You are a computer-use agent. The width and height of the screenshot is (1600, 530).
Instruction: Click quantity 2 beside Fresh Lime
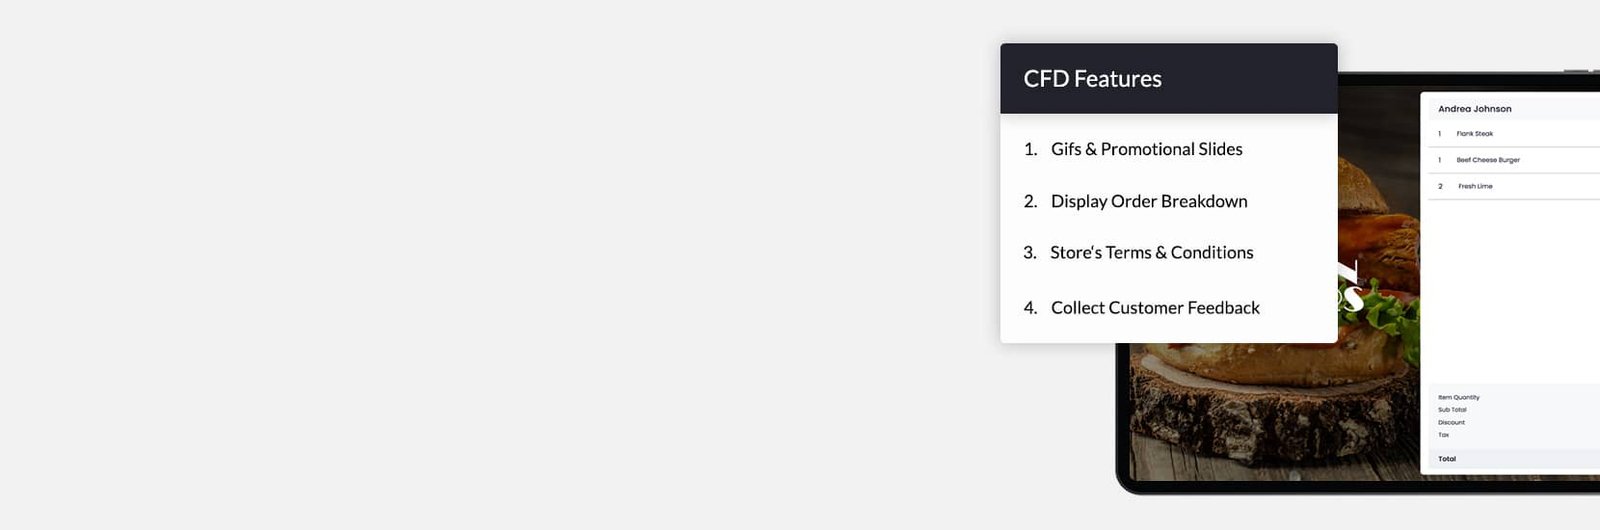(x=1440, y=186)
